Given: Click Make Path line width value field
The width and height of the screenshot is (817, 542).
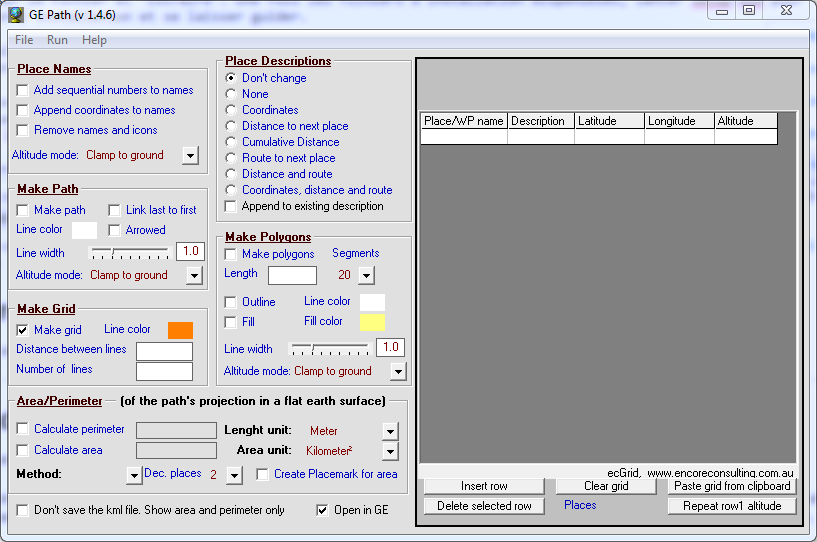Looking at the screenshot, I should pos(191,251).
